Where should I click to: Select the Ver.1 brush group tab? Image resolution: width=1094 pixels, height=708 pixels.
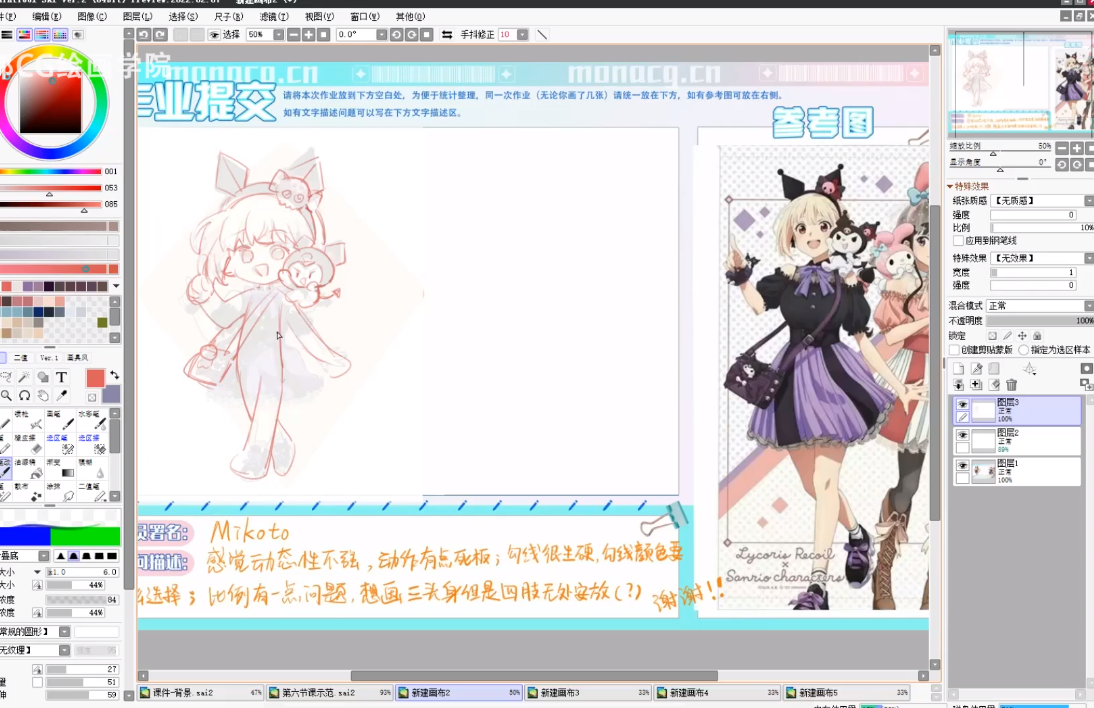(49, 358)
